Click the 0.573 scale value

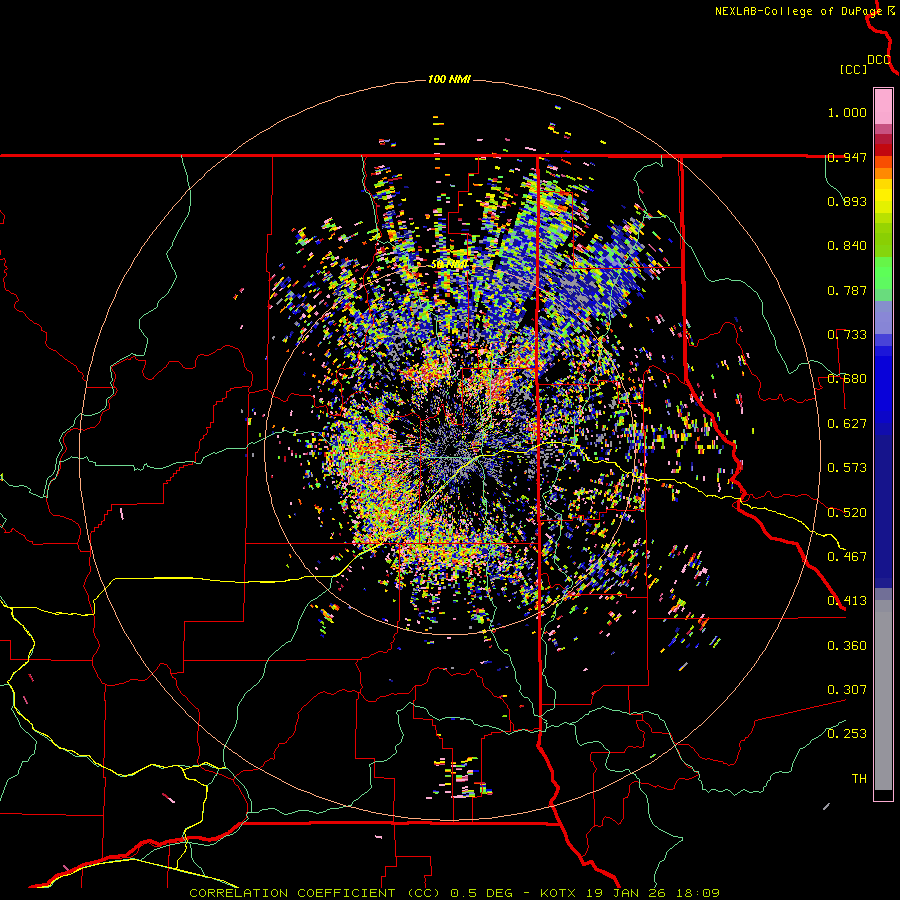pos(847,468)
